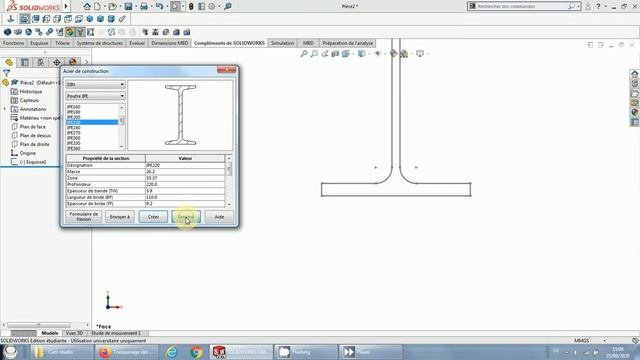Click the beam section preview thumbnail
640x360 pixels.
[x=180, y=115]
